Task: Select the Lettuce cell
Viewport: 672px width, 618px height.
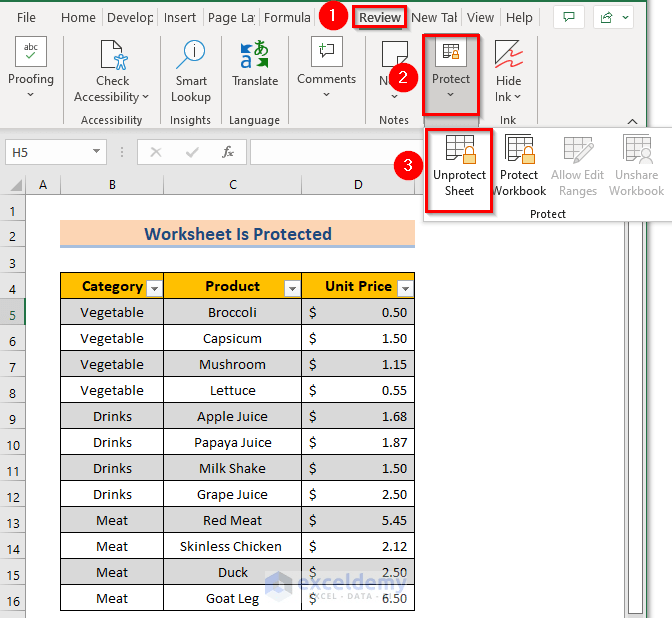Action: (x=232, y=390)
